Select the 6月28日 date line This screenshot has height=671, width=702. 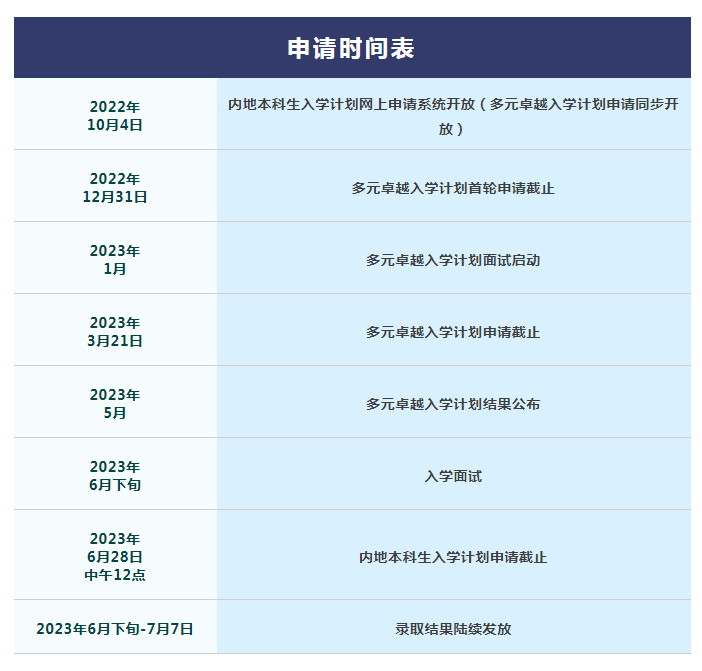tap(115, 557)
